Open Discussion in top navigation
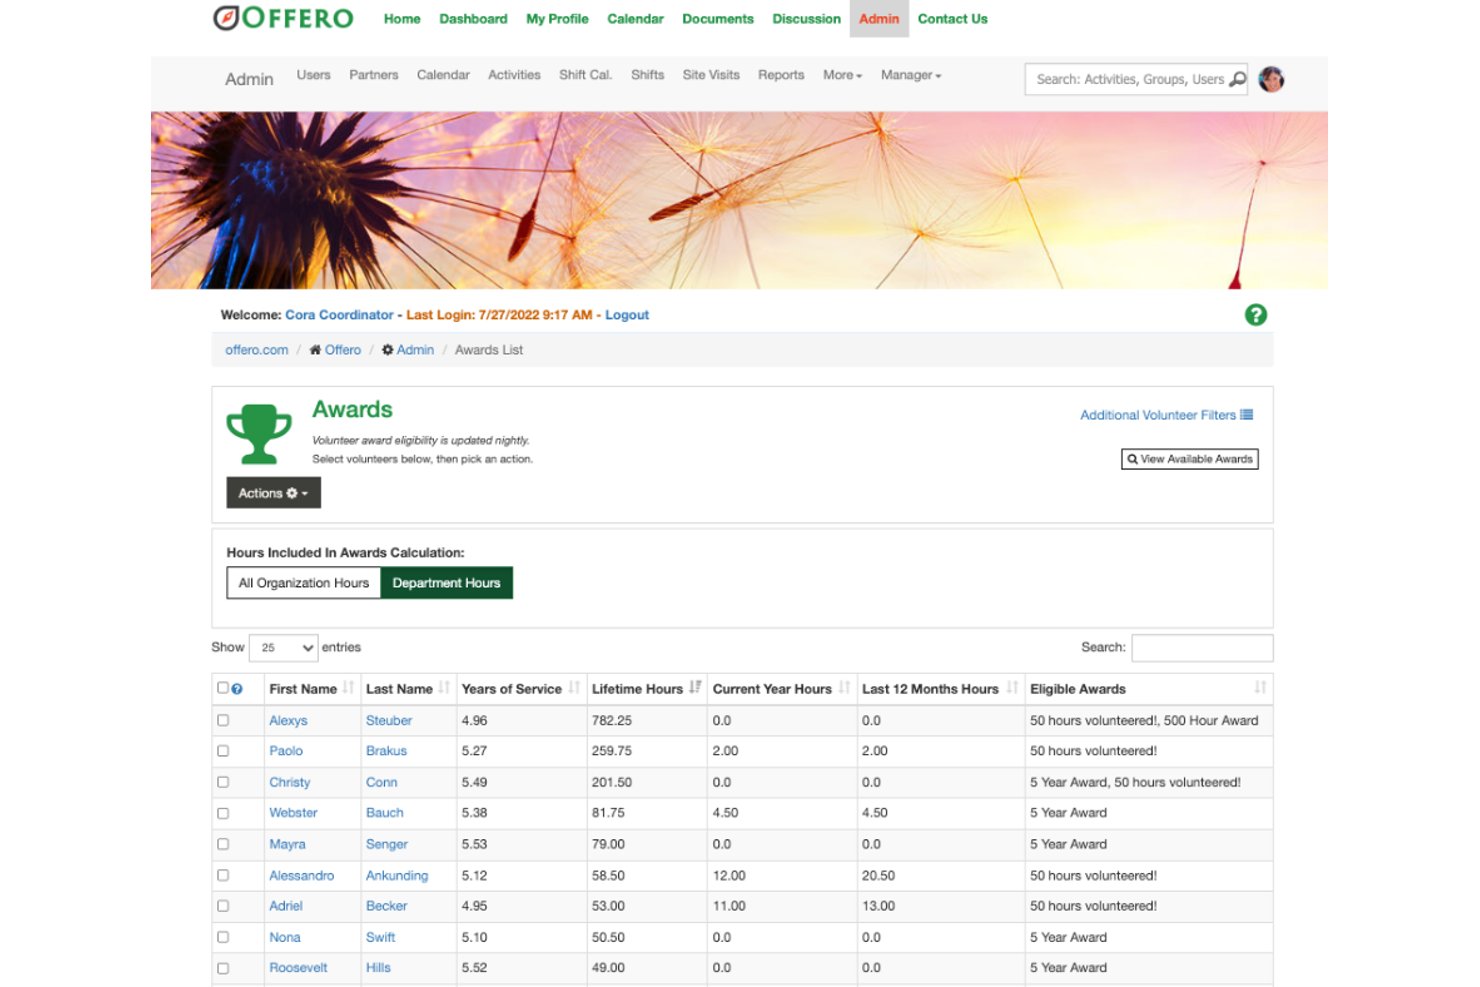The image size is (1480, 987). pos(806,19)
